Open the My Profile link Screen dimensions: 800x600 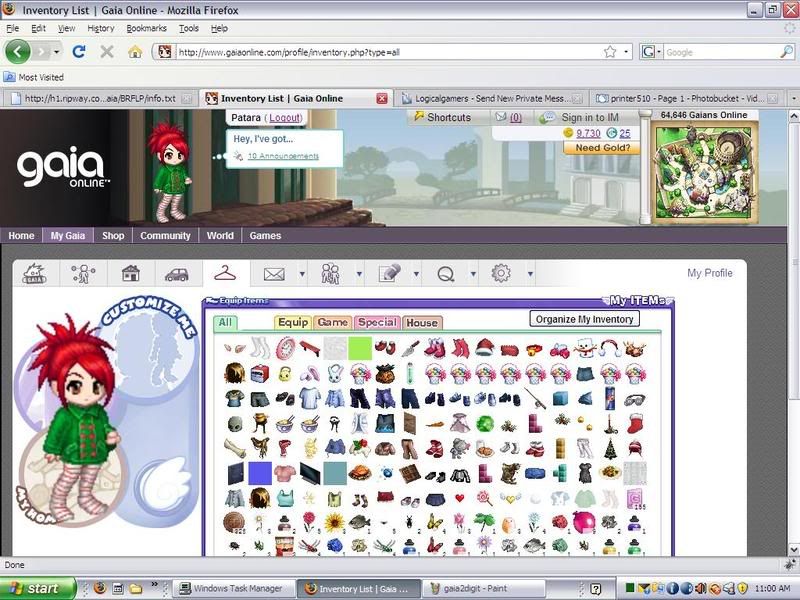click(x=710, y=273)
